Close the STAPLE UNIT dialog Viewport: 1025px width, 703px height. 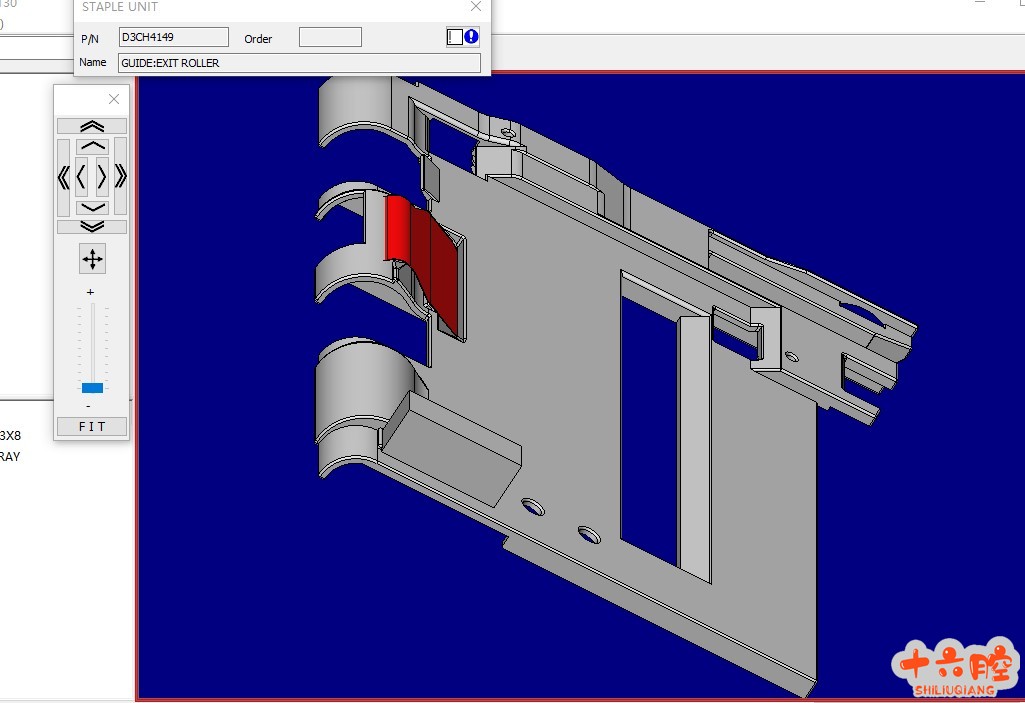click(x=476, y=7)
